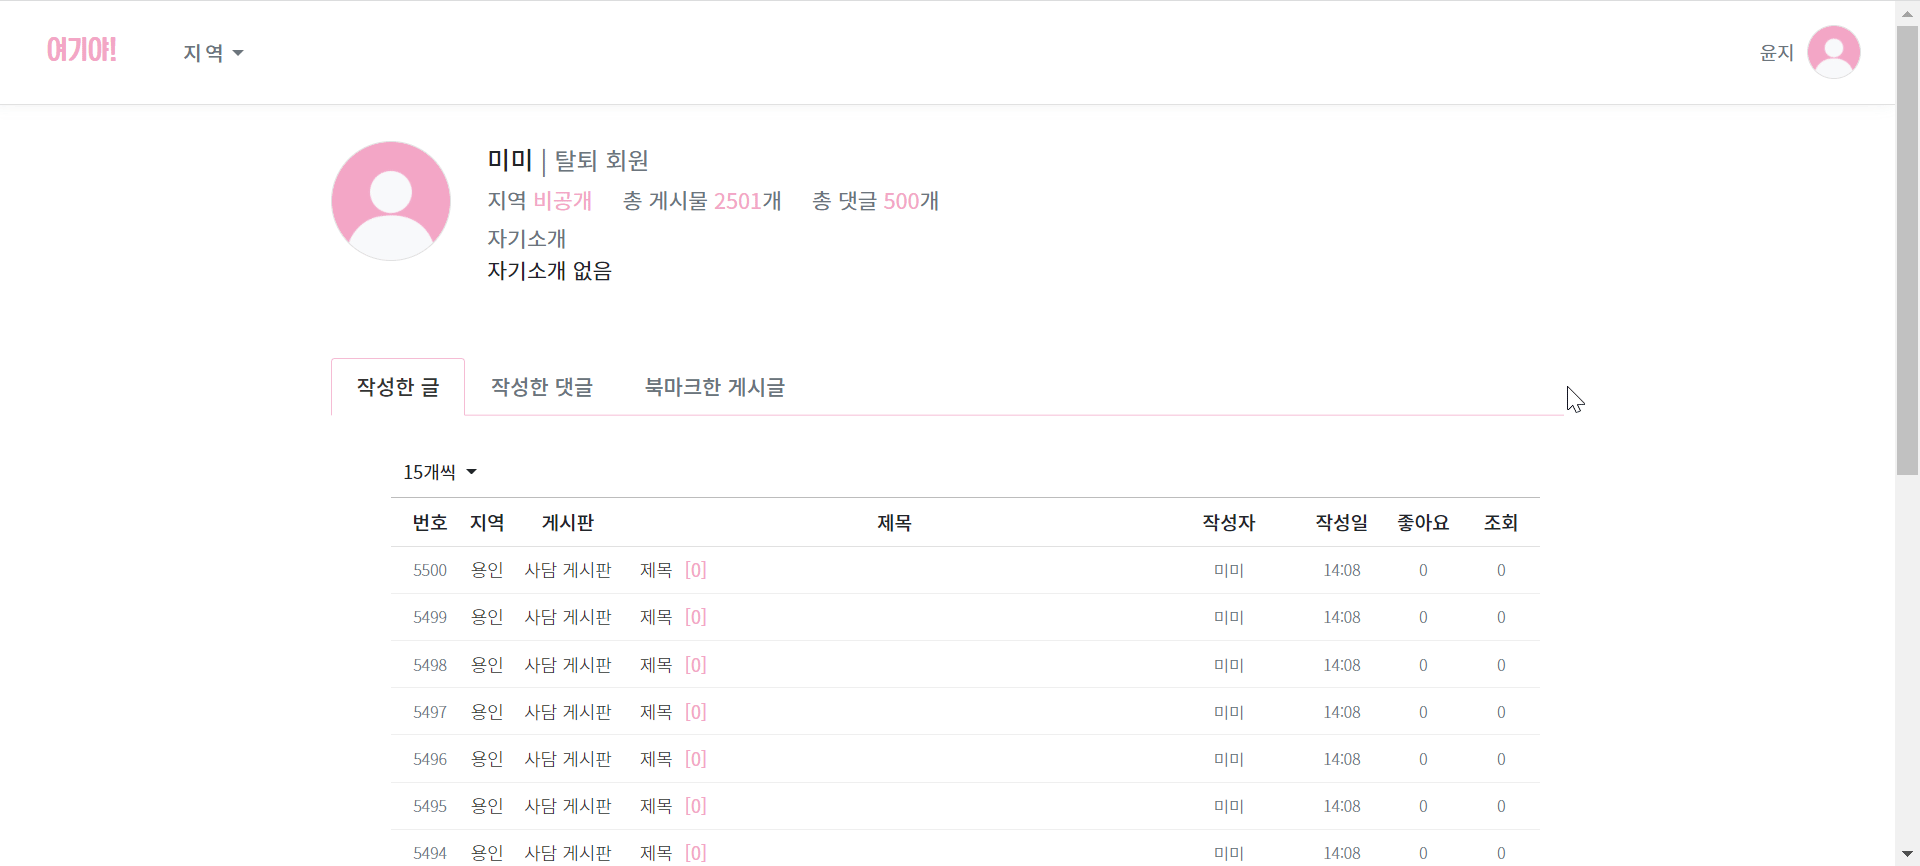Open the 북마크한 게시글 tab
This screenshot has height=866, width=1920.
click(715, 387)
